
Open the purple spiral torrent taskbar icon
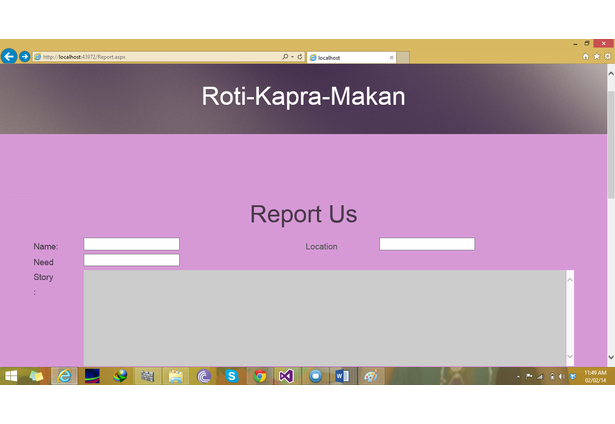click(x=204, y=376)
